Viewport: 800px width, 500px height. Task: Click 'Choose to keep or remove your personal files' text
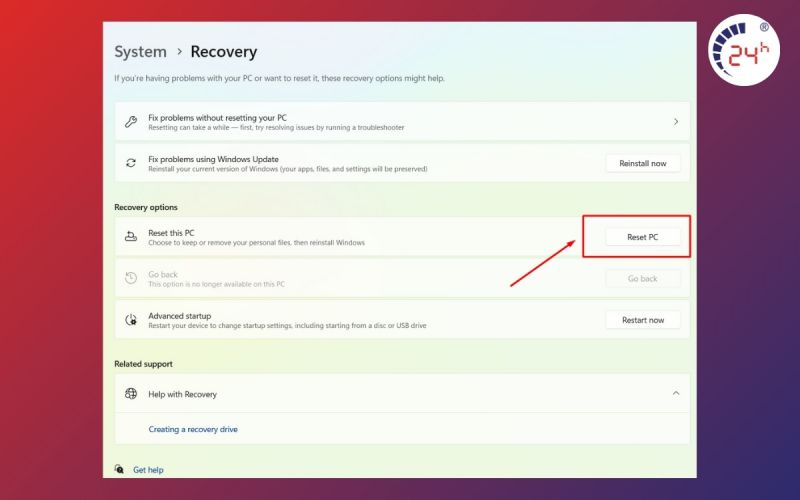257,243
